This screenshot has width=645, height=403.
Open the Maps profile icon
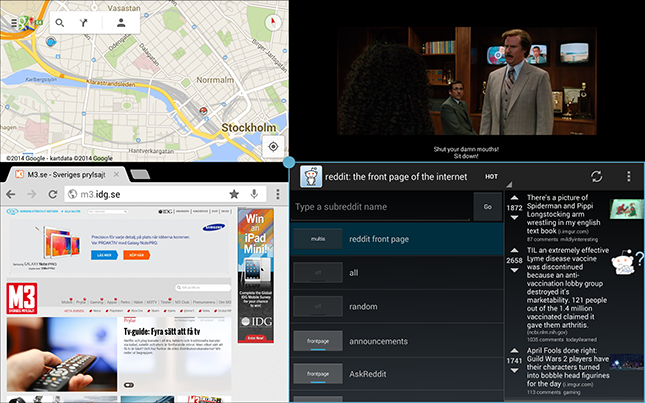(x=121, y=21)
